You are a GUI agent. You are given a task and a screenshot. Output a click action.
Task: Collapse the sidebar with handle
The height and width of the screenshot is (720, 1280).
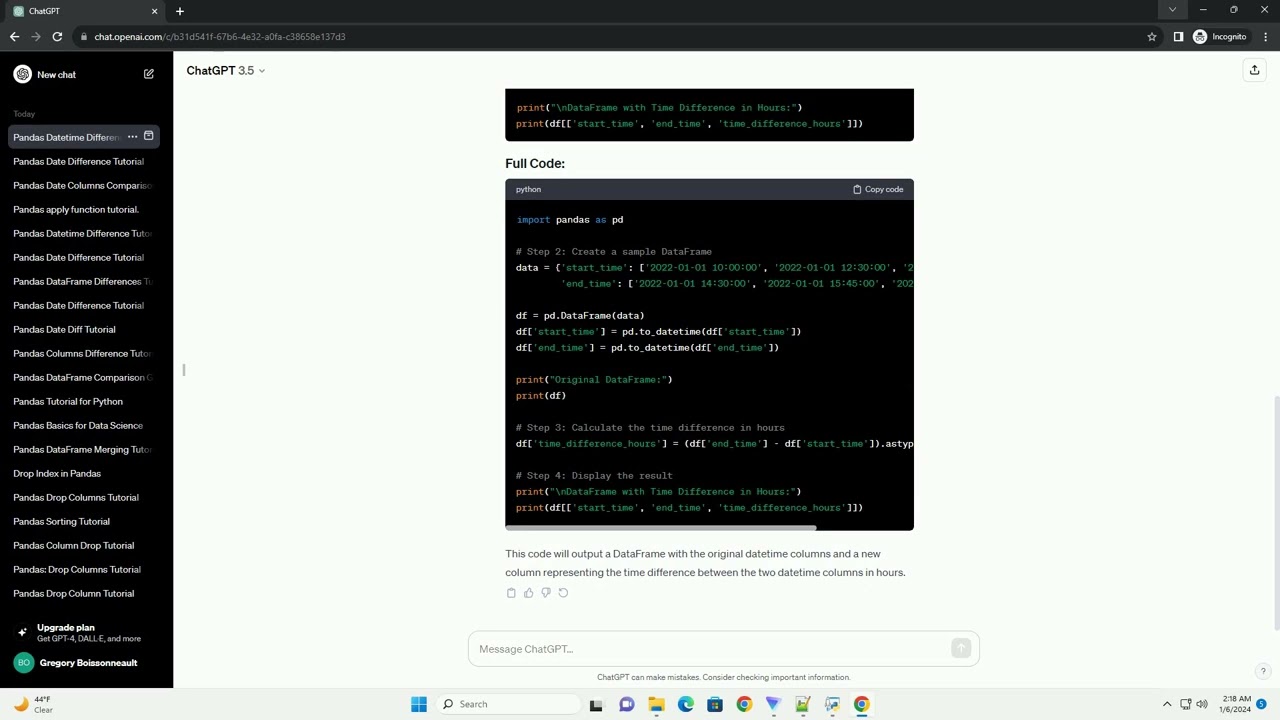pos(184,370)
